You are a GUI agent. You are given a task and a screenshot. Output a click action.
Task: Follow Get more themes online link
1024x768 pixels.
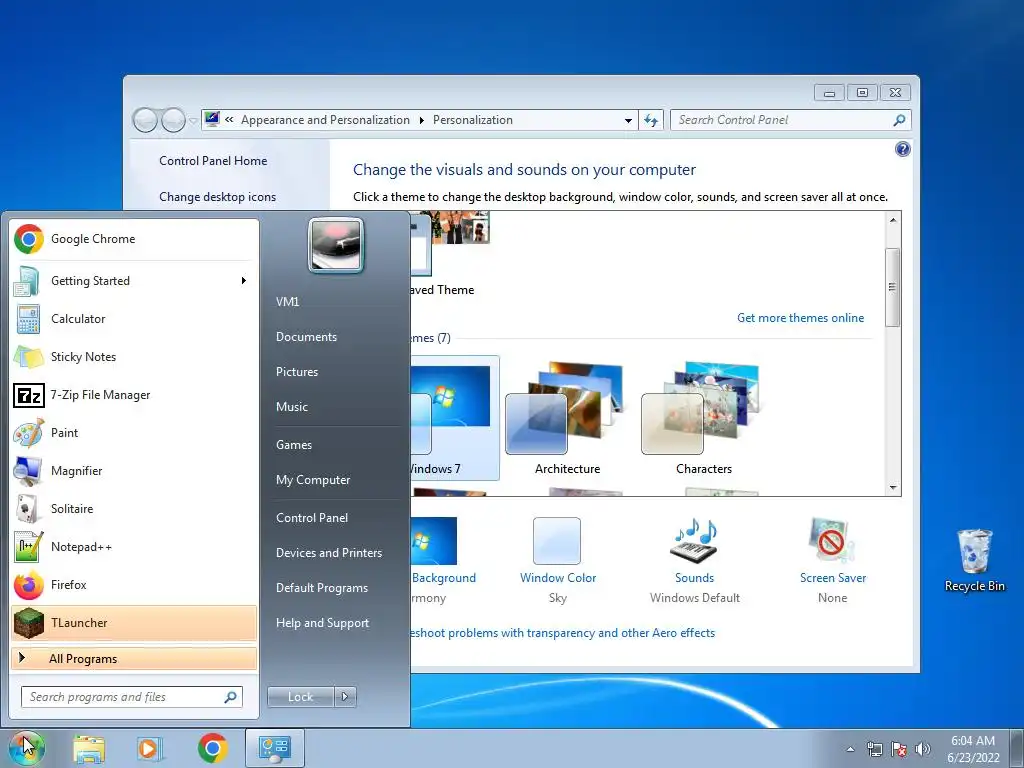tap(800, 318)
